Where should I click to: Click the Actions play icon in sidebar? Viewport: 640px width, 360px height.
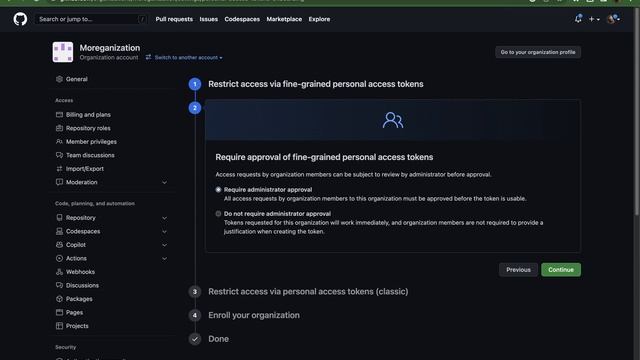(59, 258)
